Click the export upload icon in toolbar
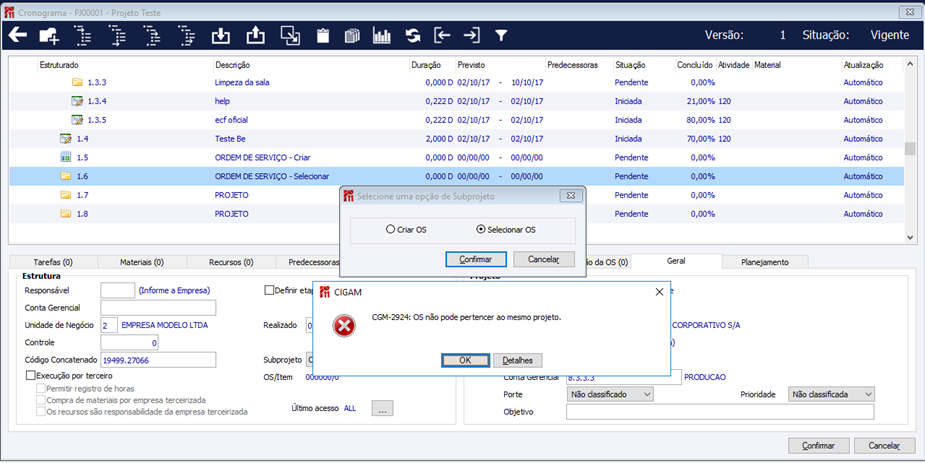Viewport: 925px width, 463px height. tap(255, 35)
